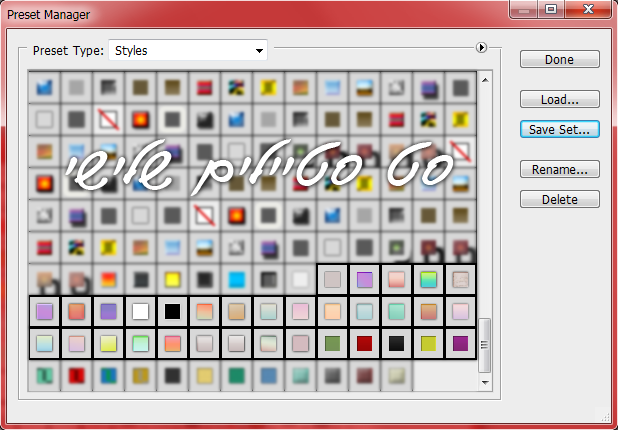Select the bottom-row pale beige style
Screen dimensions: 618x430
coord(396,376)
